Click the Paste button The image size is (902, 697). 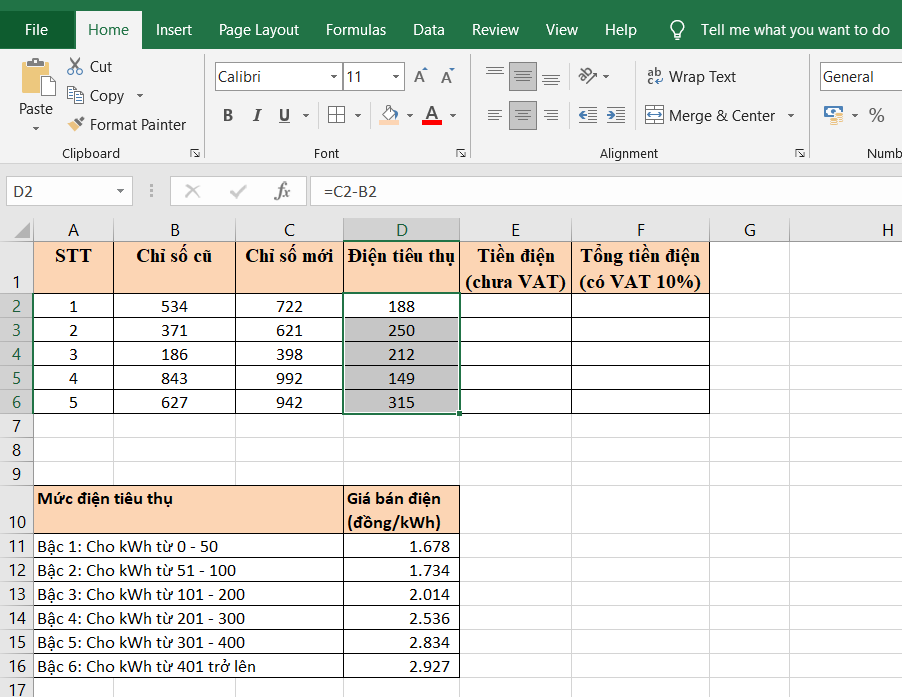click(x=36, y=90)
